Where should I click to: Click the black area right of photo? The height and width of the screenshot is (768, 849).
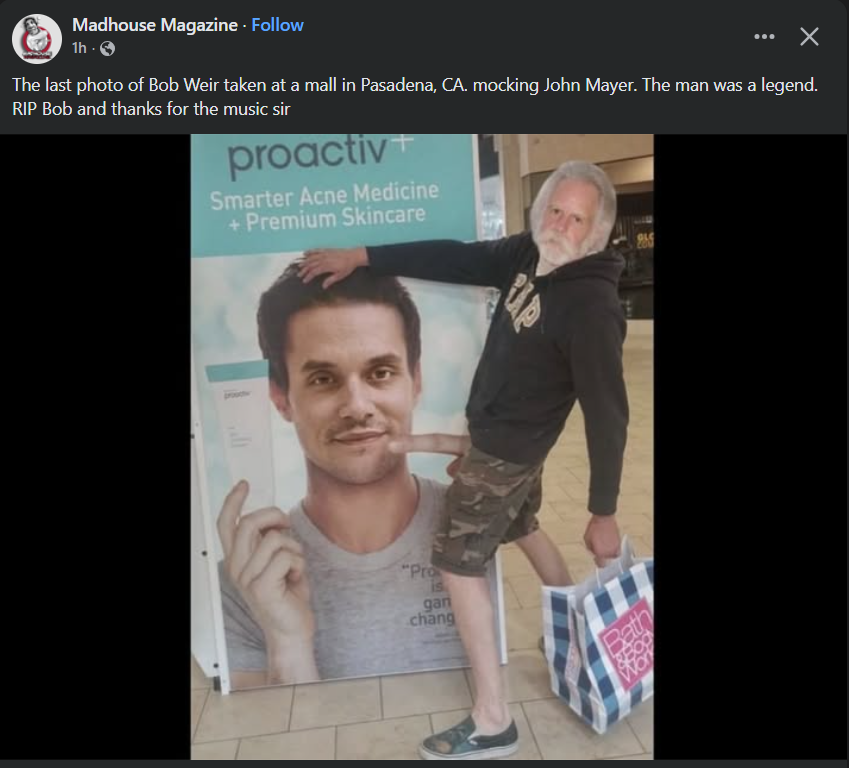point(751,447)
